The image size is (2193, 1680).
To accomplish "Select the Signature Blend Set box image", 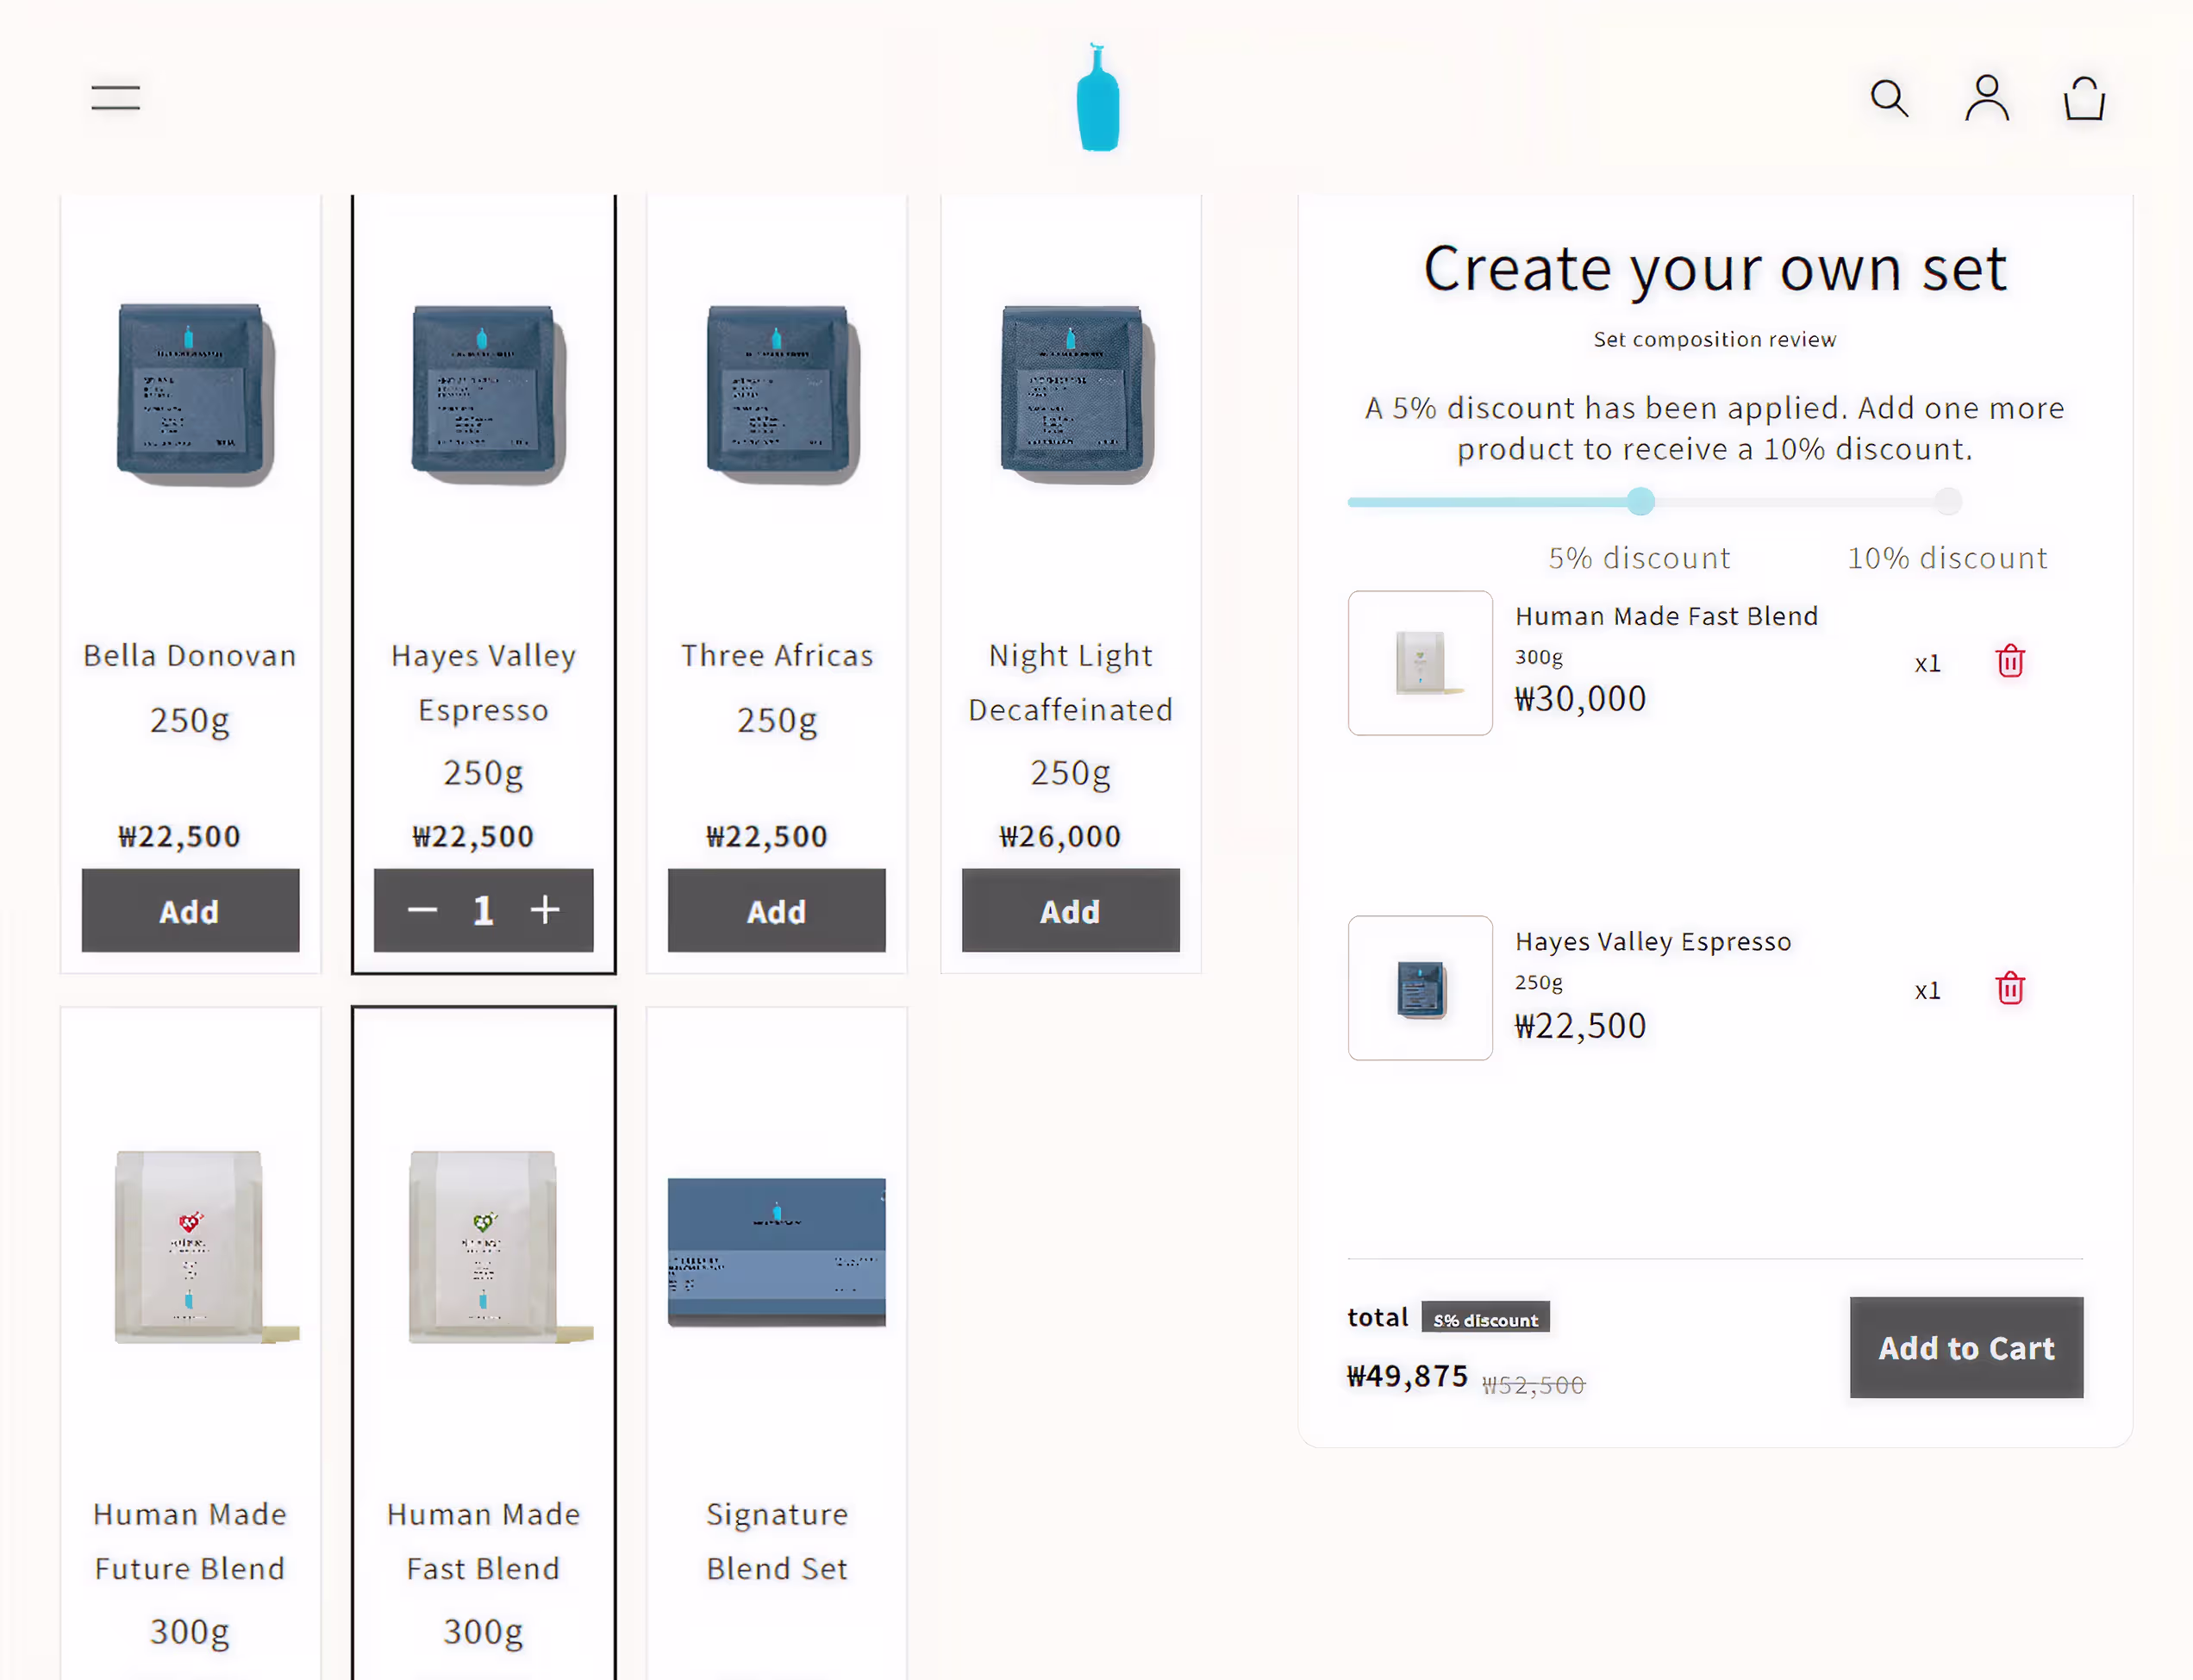I will pyautogui.click(x=776, y=1252).
